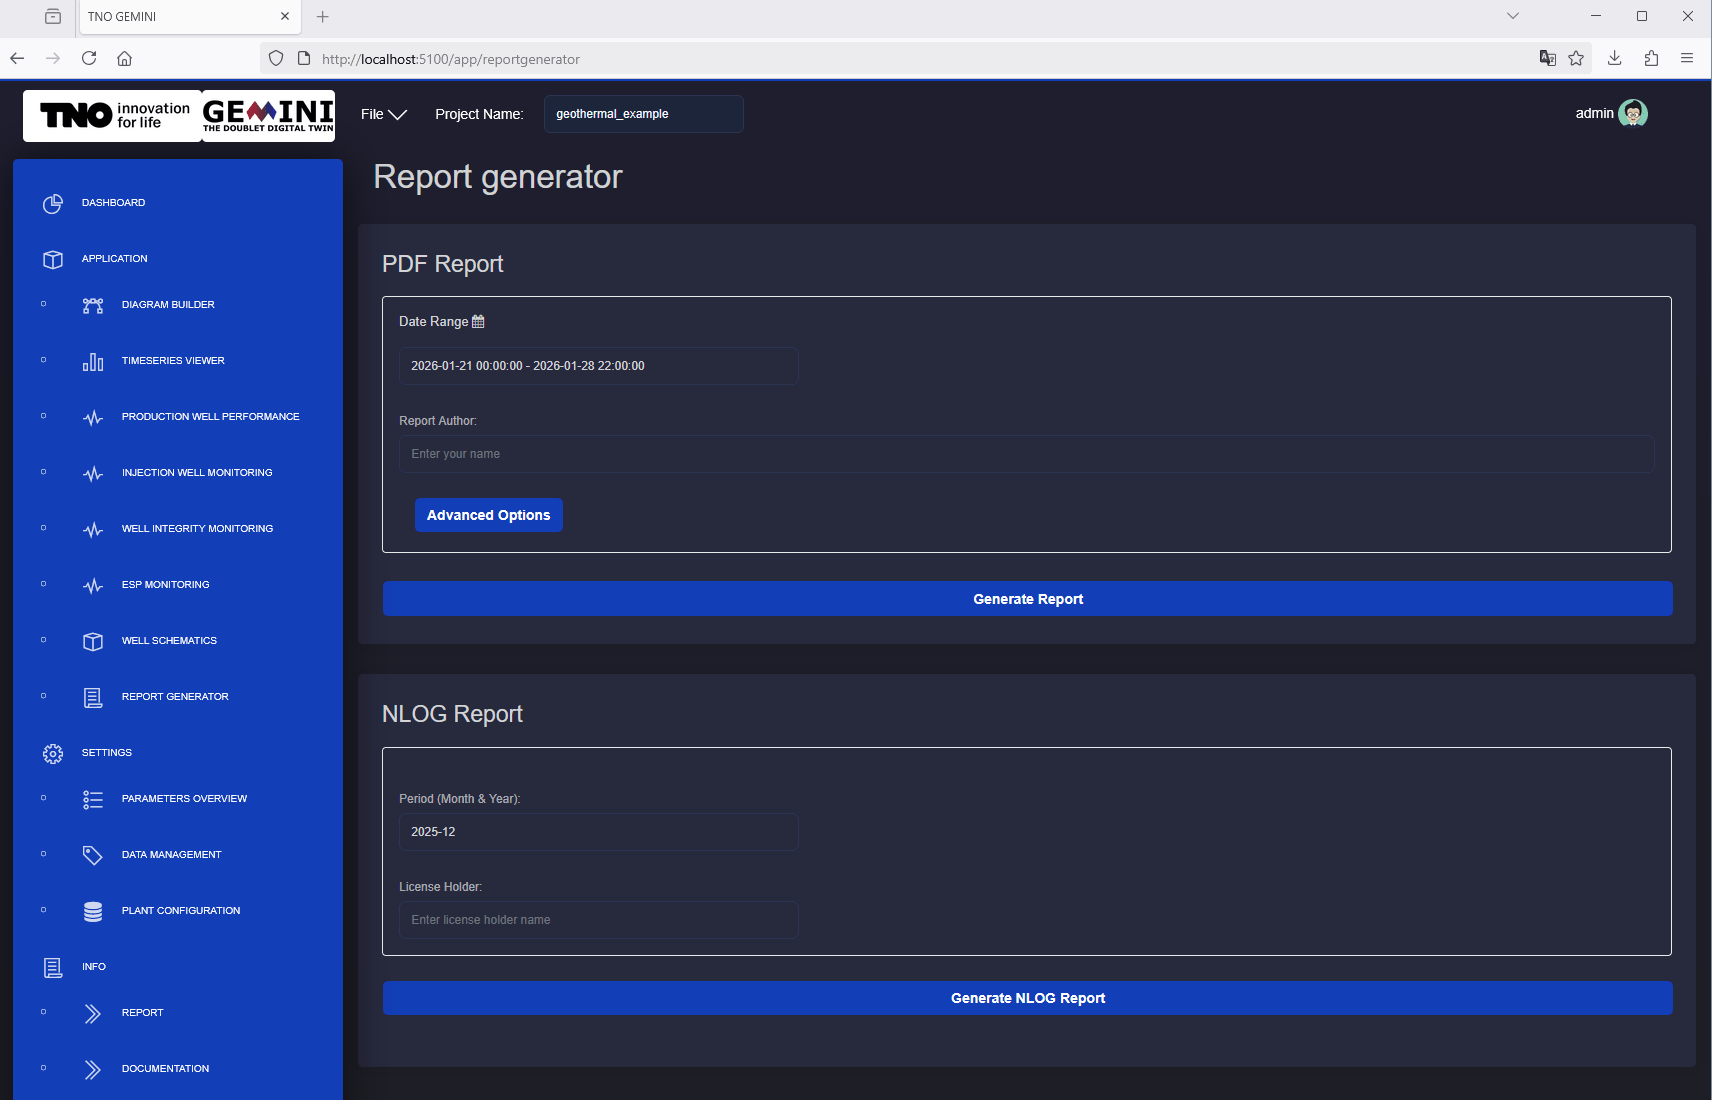
Task: Open Plant Configuration database icon
Action: tap(93, 912)
